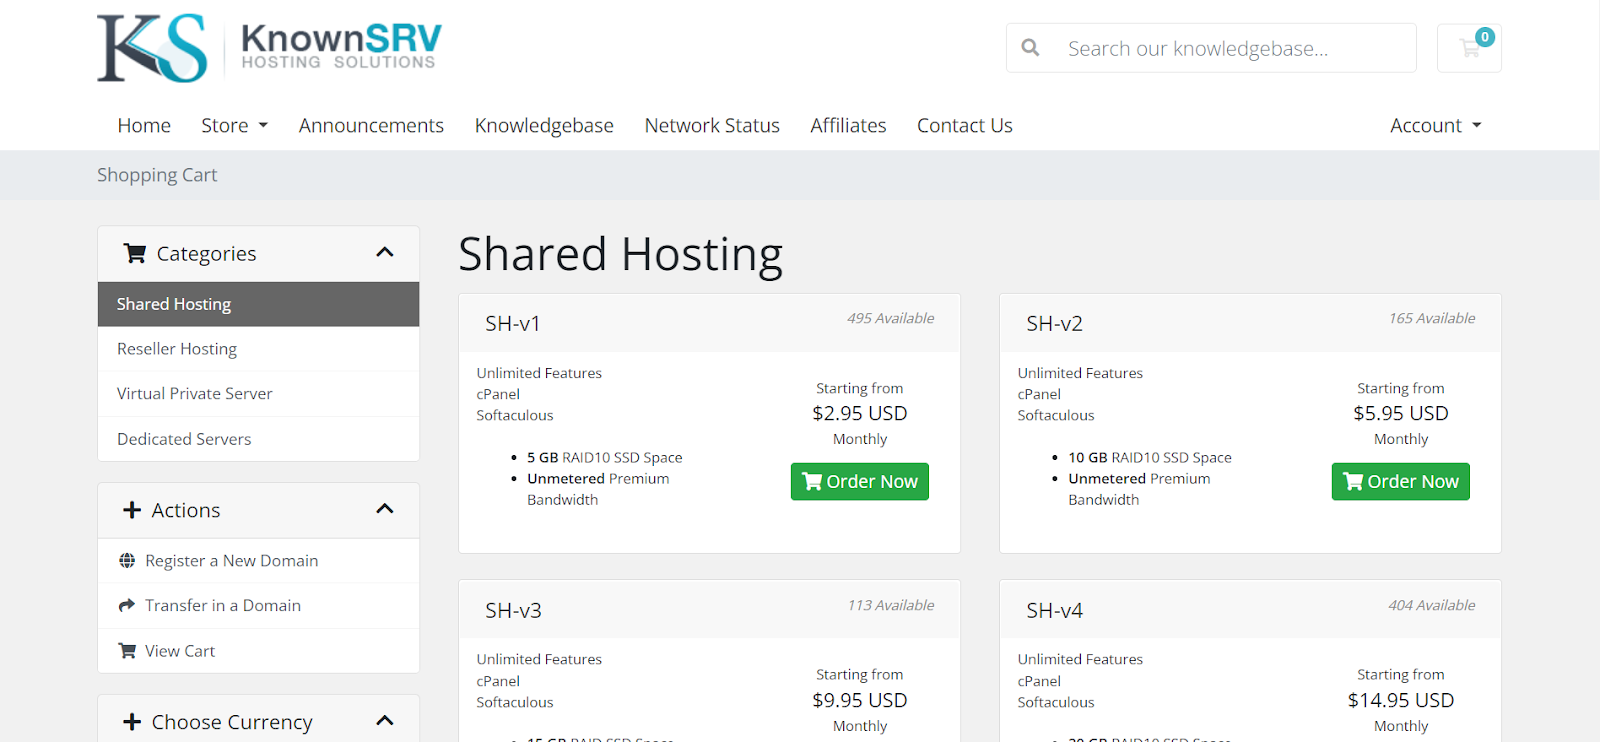Click View Cart link

(180, 651)
